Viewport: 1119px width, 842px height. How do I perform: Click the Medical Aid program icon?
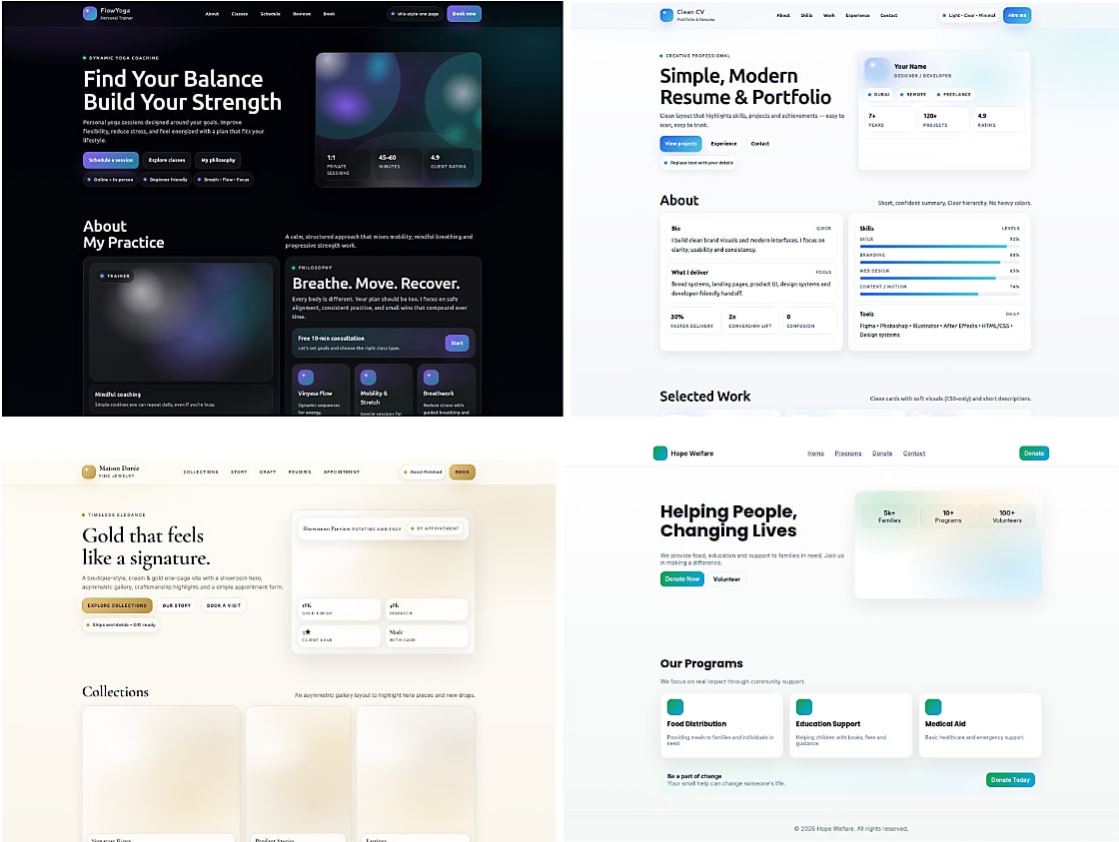pos(933,707)
